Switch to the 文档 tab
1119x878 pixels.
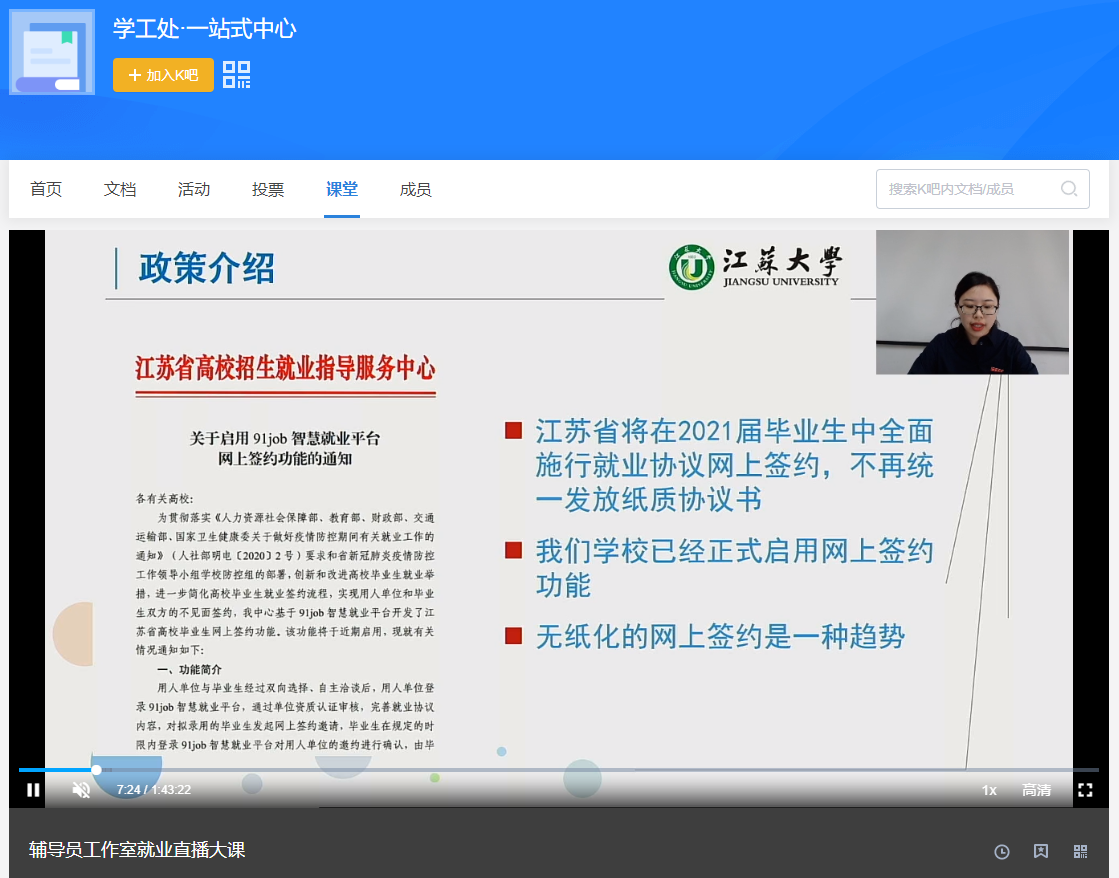coord(120,189)
